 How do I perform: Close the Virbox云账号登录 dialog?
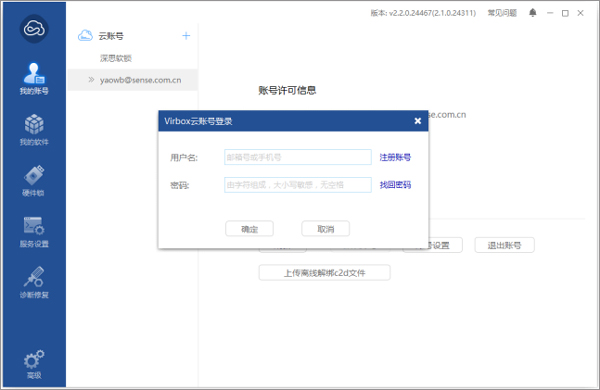[418, 121]
